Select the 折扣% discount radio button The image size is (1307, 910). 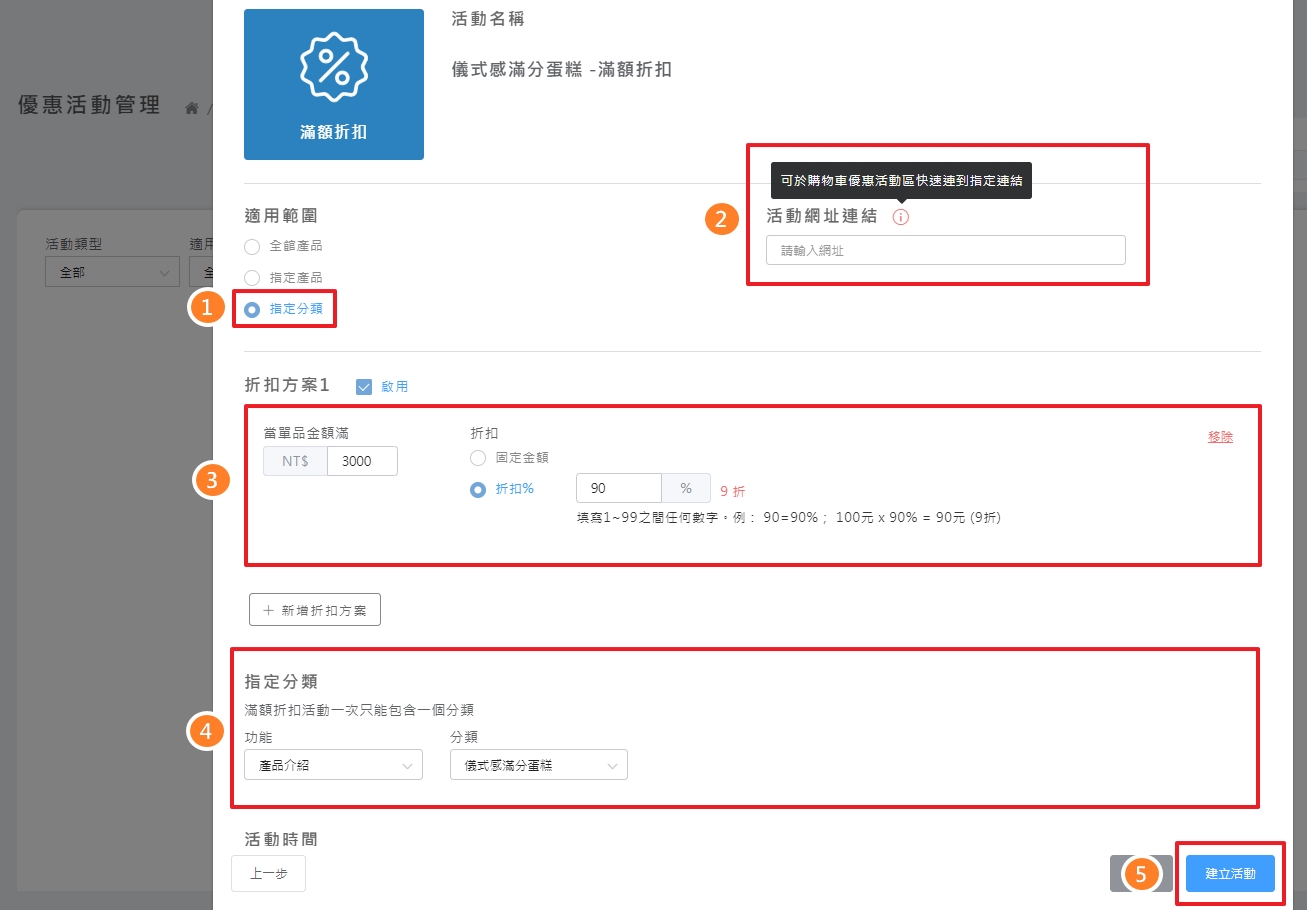pos(478,489)
